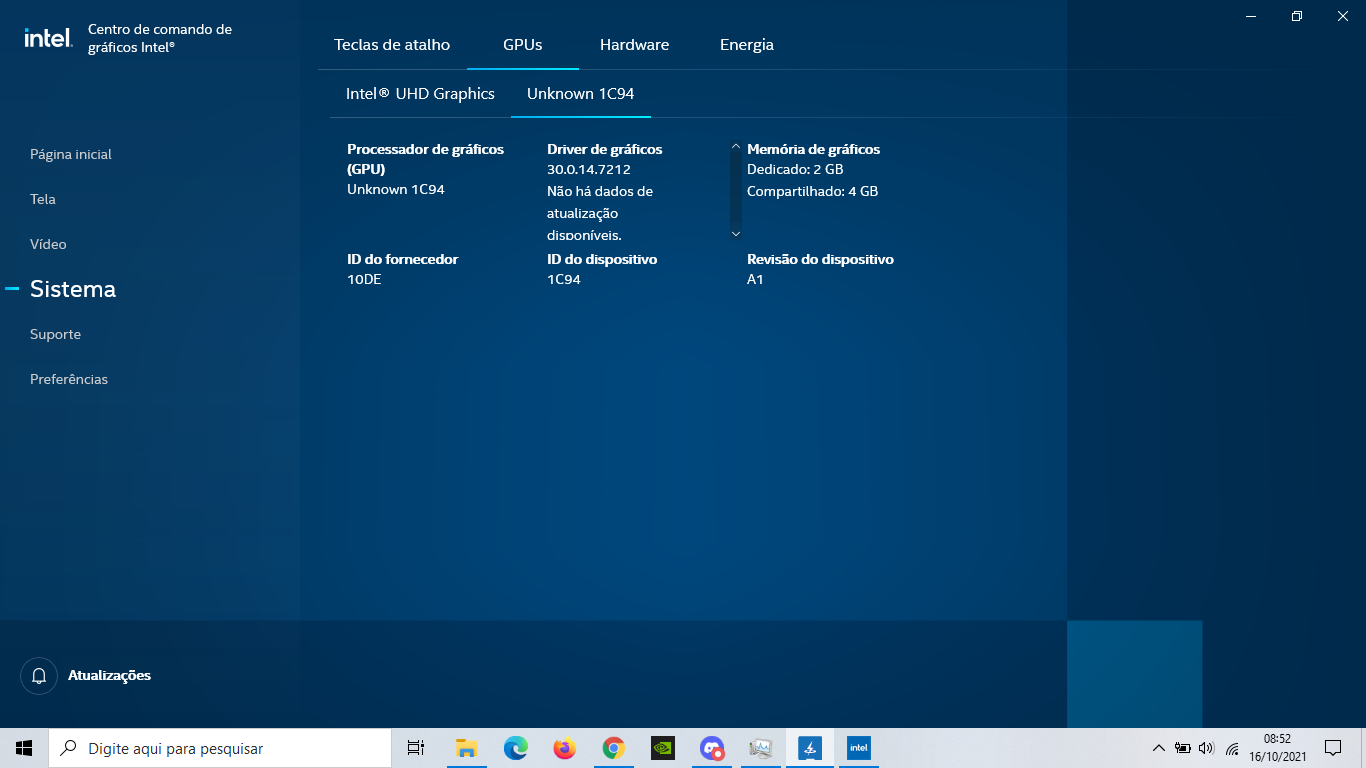The width and height of the screenshot is (1366, 768).
Task: Click the taskbar search box
Action: pyautogui.click(x=220, y=748)
